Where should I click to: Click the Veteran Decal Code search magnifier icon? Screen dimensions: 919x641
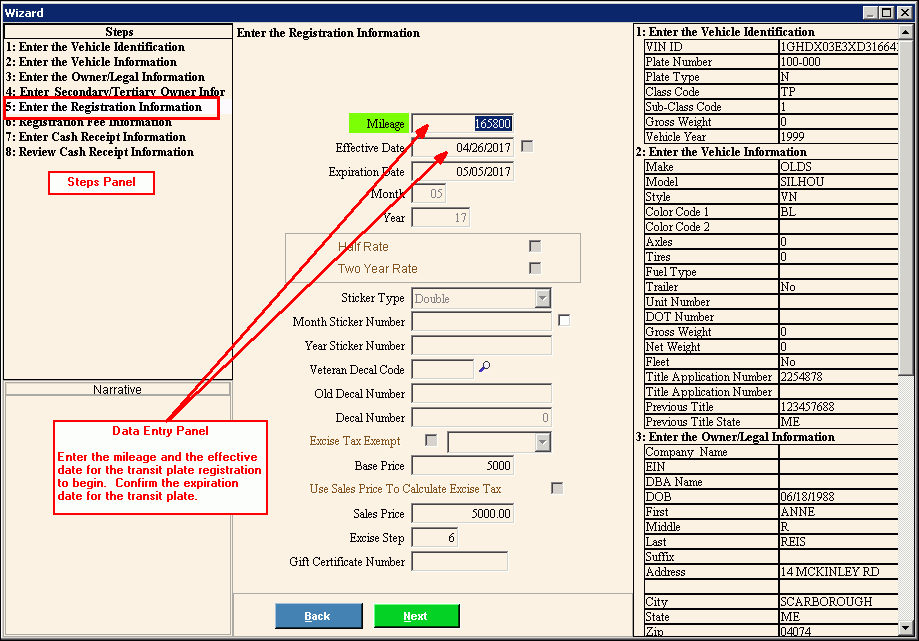point(485,368)
